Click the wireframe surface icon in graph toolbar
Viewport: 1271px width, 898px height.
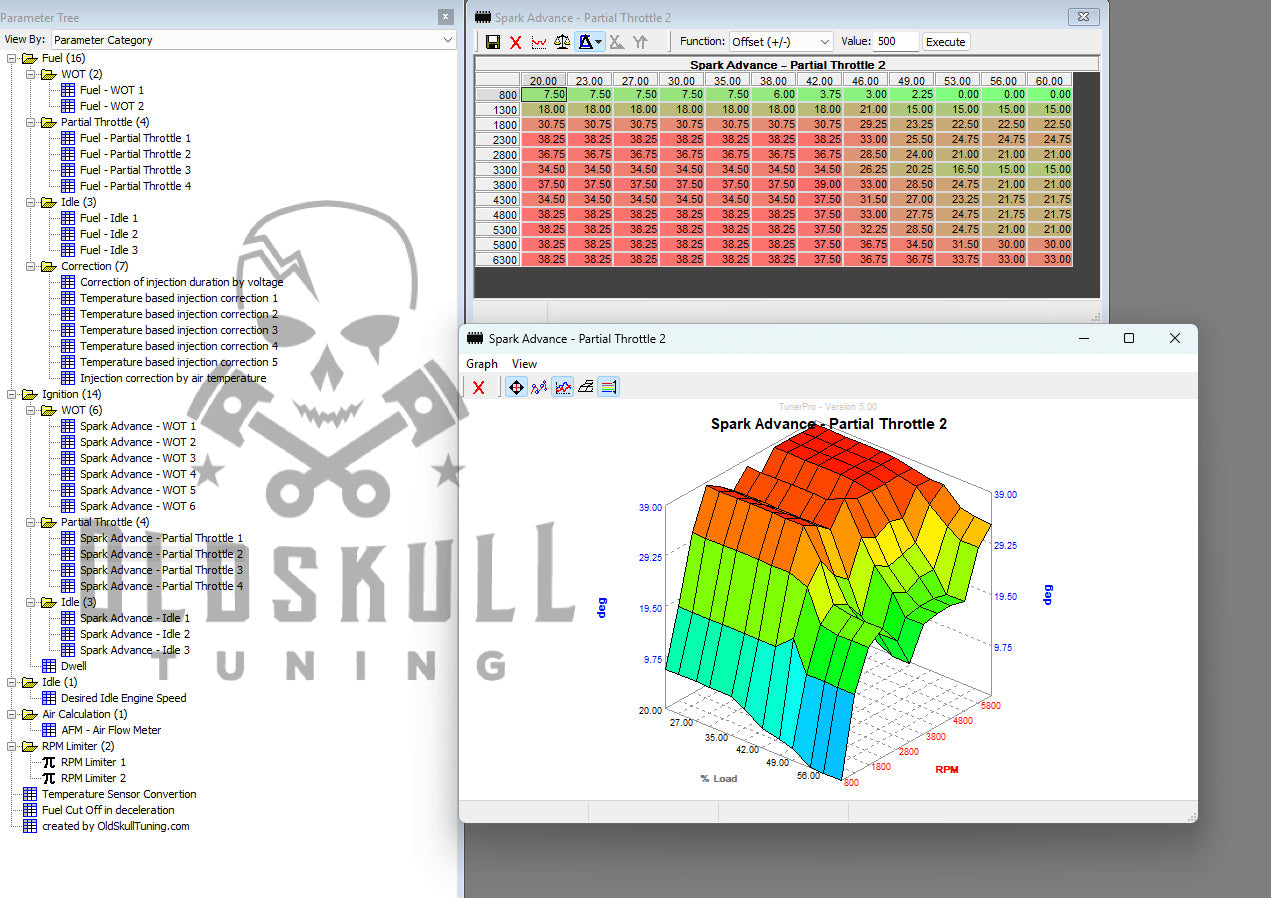click(x=586, y=387)
